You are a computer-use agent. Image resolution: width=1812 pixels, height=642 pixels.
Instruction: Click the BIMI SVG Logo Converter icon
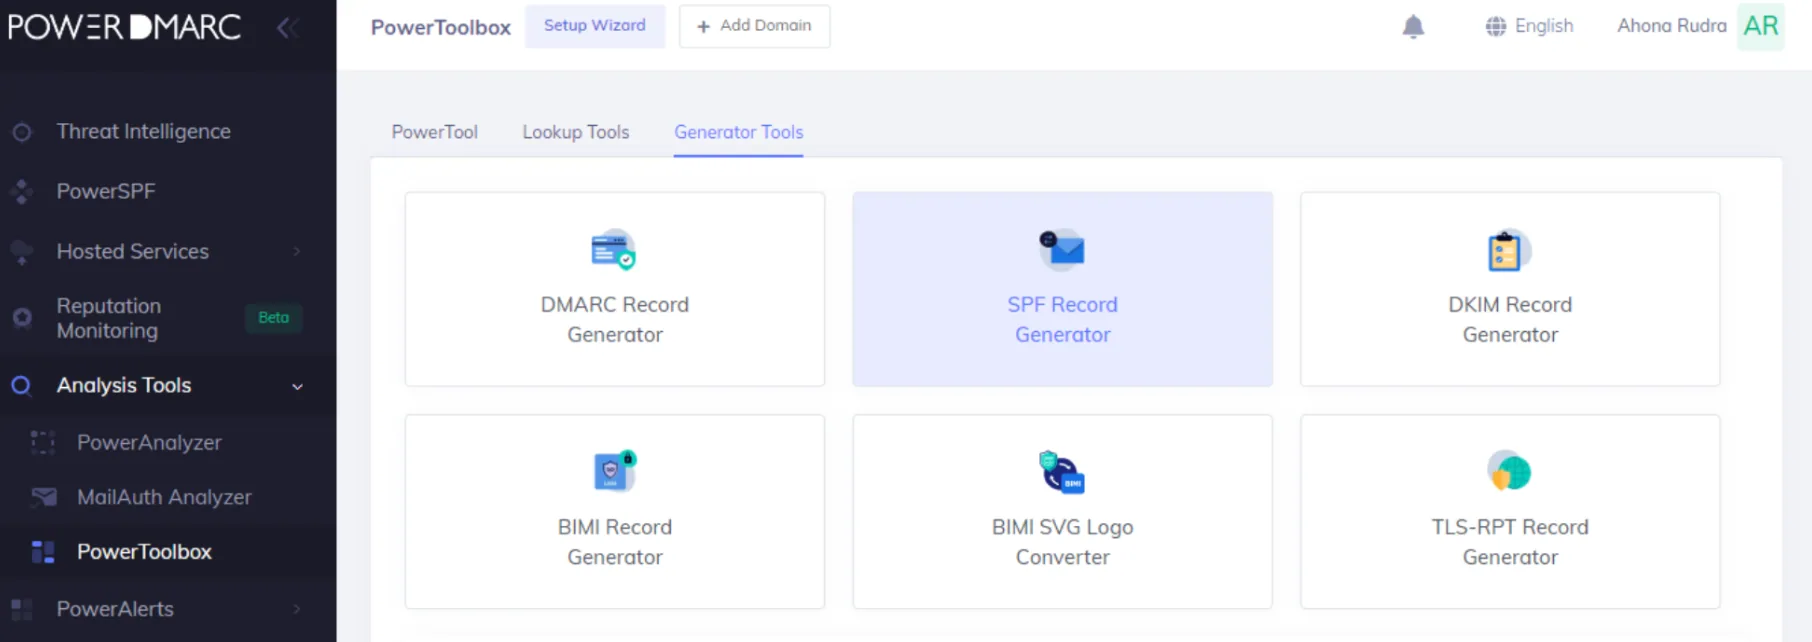click(x=1061, y=472)
